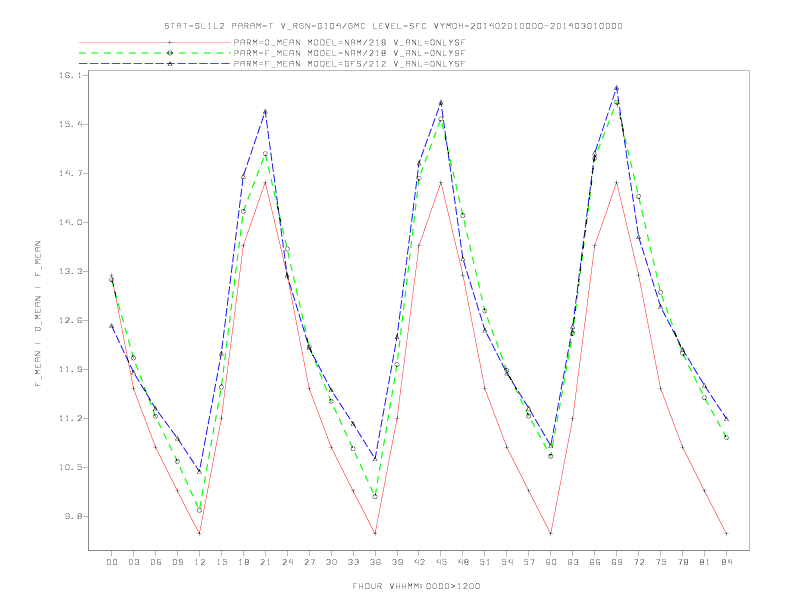Click x-axis tick label 42
The image size is (792, 612).
tap(419, 562)
